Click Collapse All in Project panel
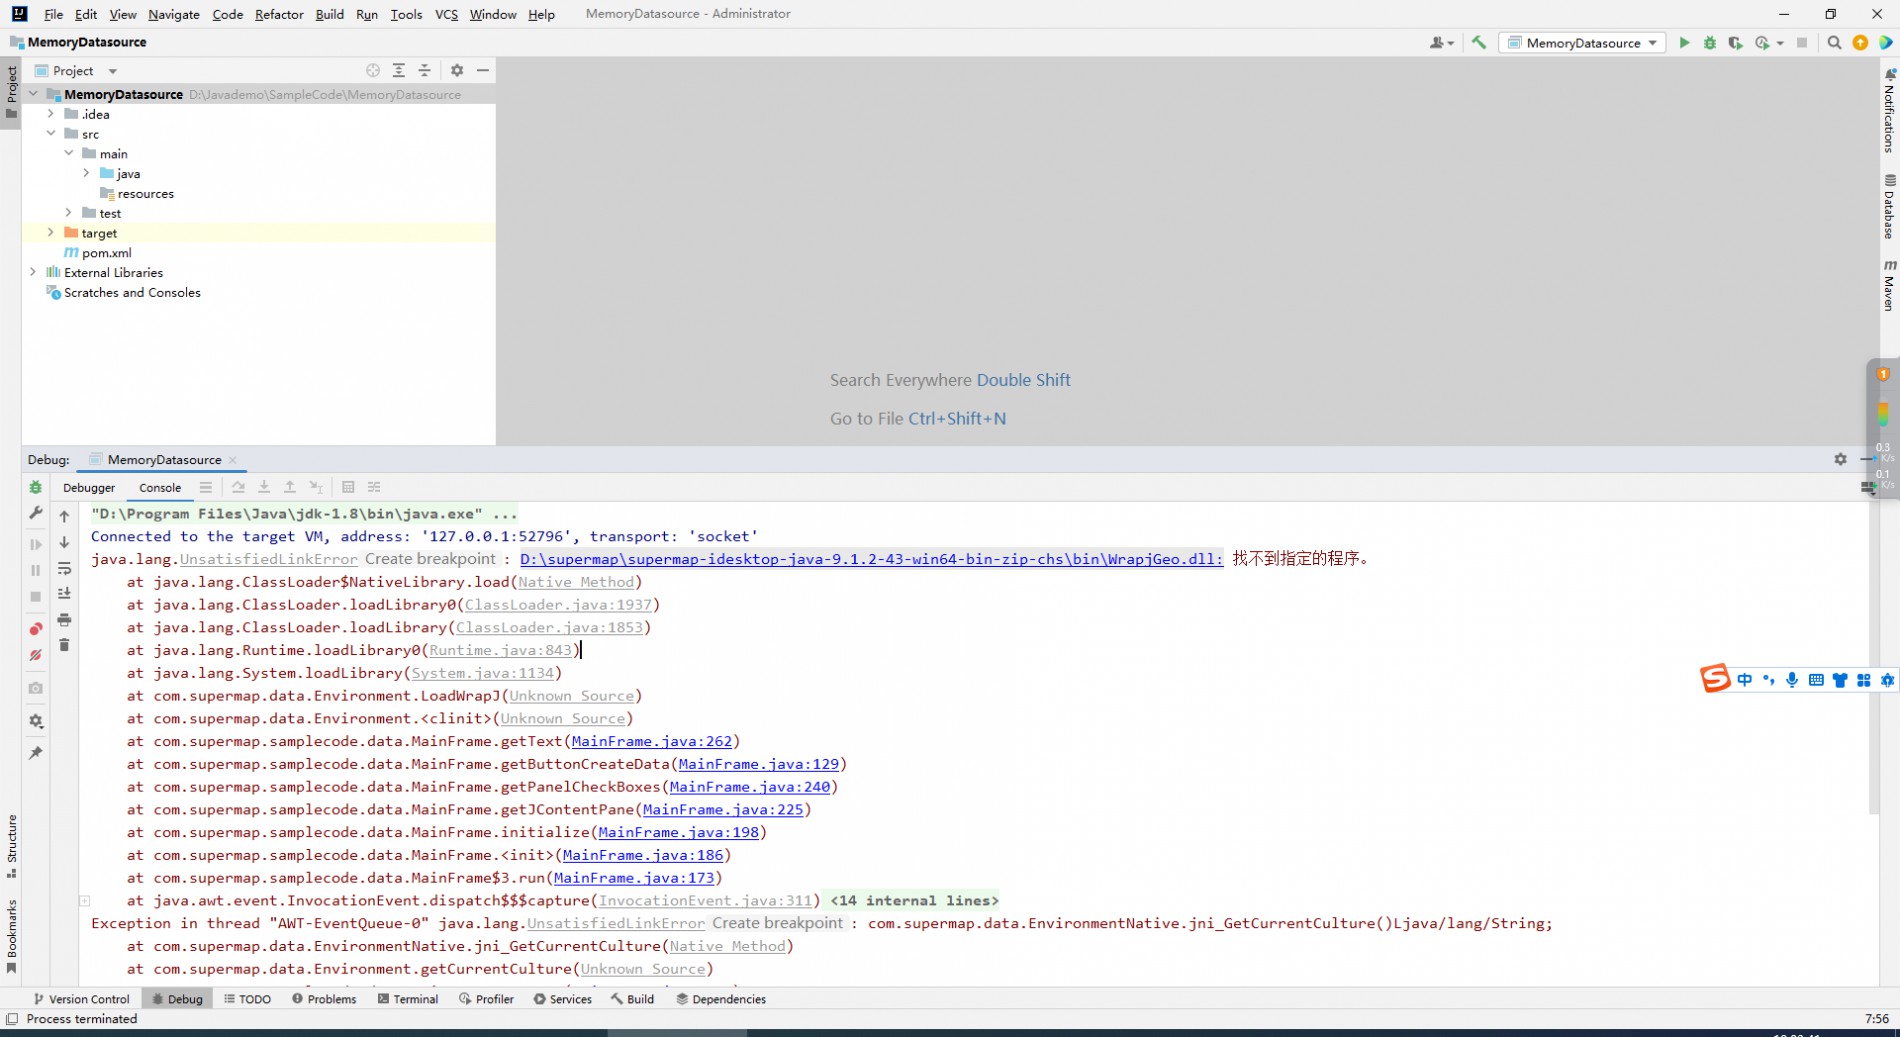 pos(424,70)
